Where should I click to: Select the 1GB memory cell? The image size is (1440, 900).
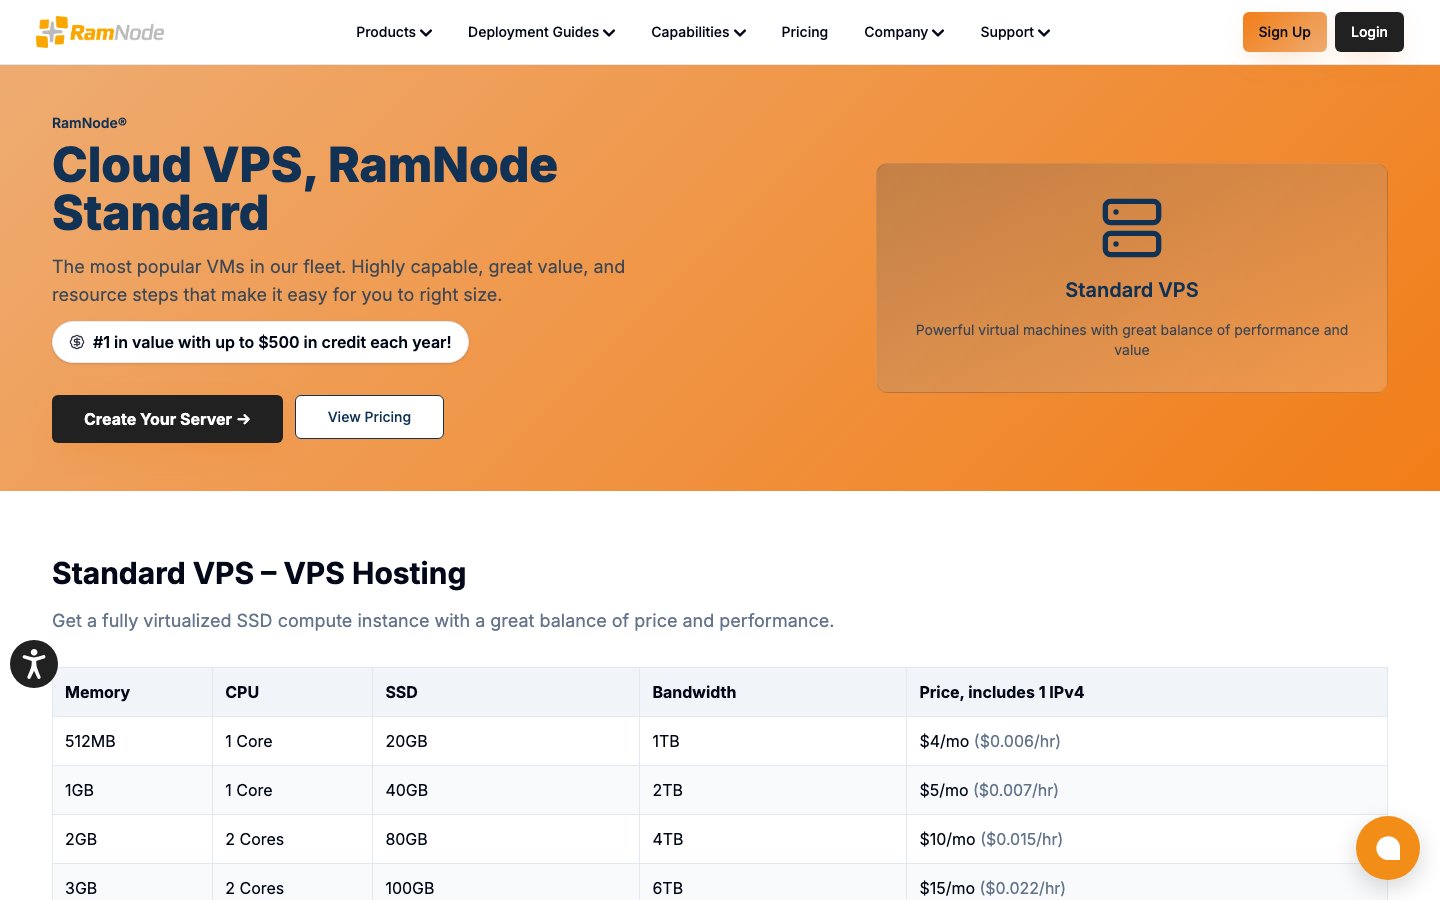click(x=132, y=790)
